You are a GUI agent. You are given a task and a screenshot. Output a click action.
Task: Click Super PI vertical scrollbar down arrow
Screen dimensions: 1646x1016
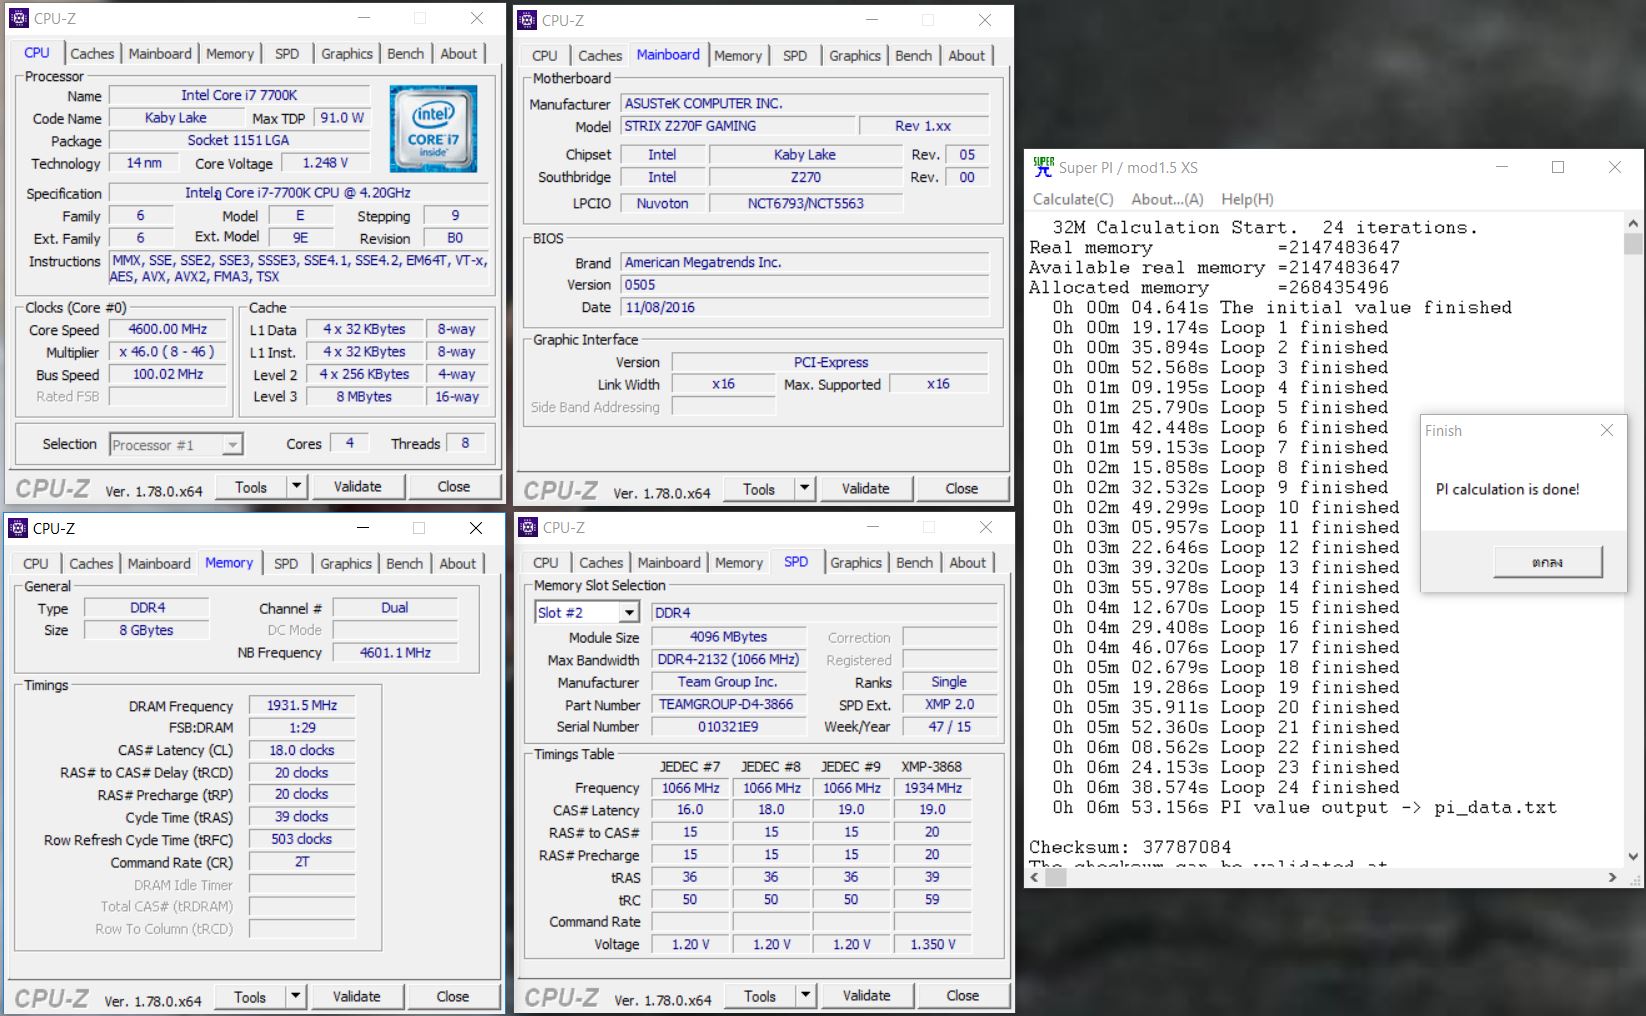click(1633, 857)
